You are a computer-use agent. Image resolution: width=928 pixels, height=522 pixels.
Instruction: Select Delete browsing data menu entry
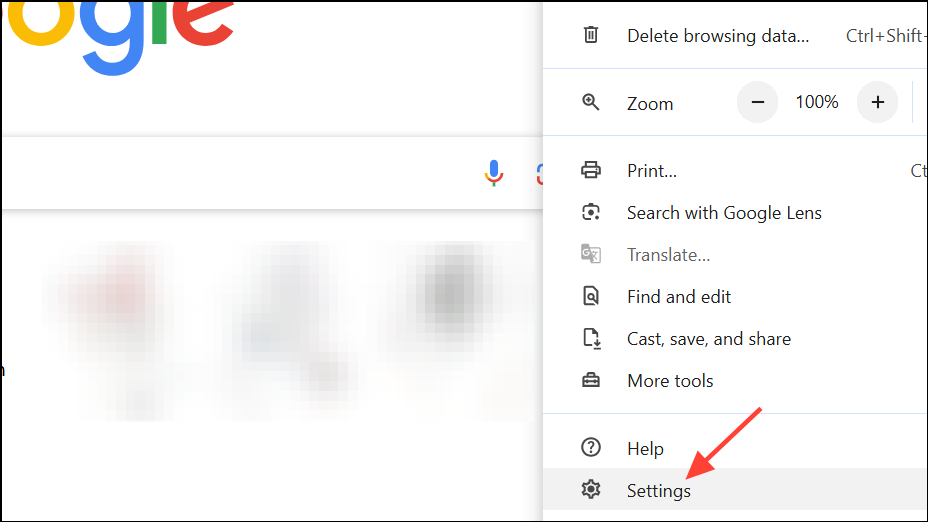[735, 36]
